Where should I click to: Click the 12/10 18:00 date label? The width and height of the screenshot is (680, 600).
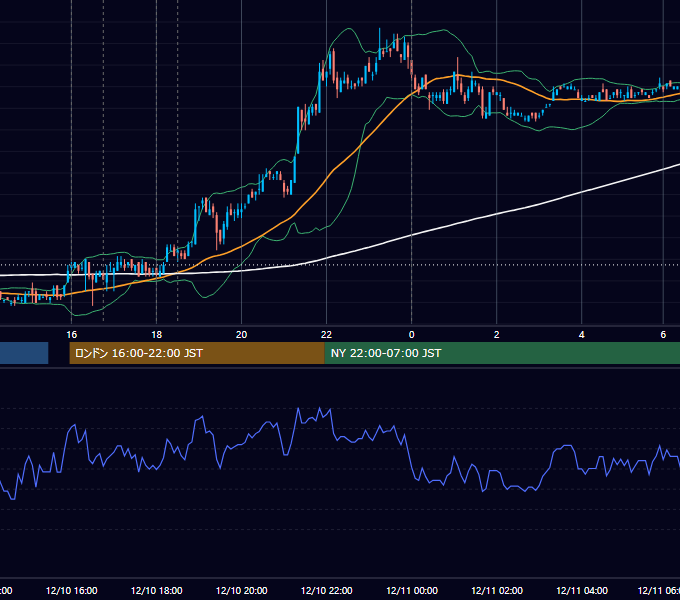pyautogui.click(x=157, y=590)
